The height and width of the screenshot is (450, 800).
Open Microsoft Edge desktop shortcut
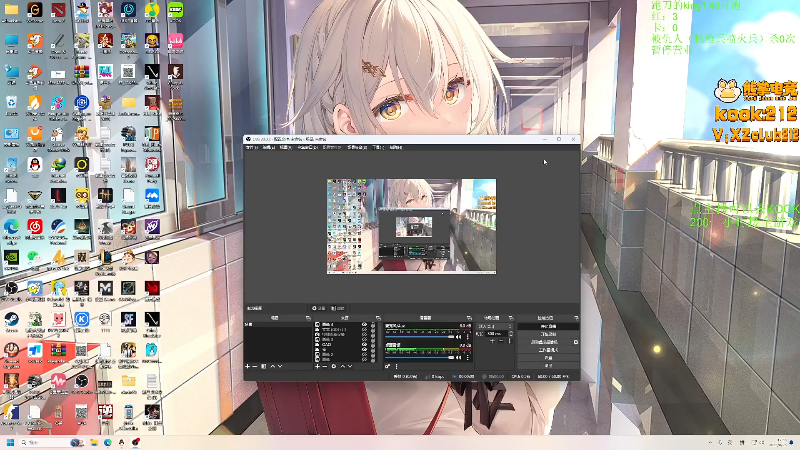coord(11,227)
